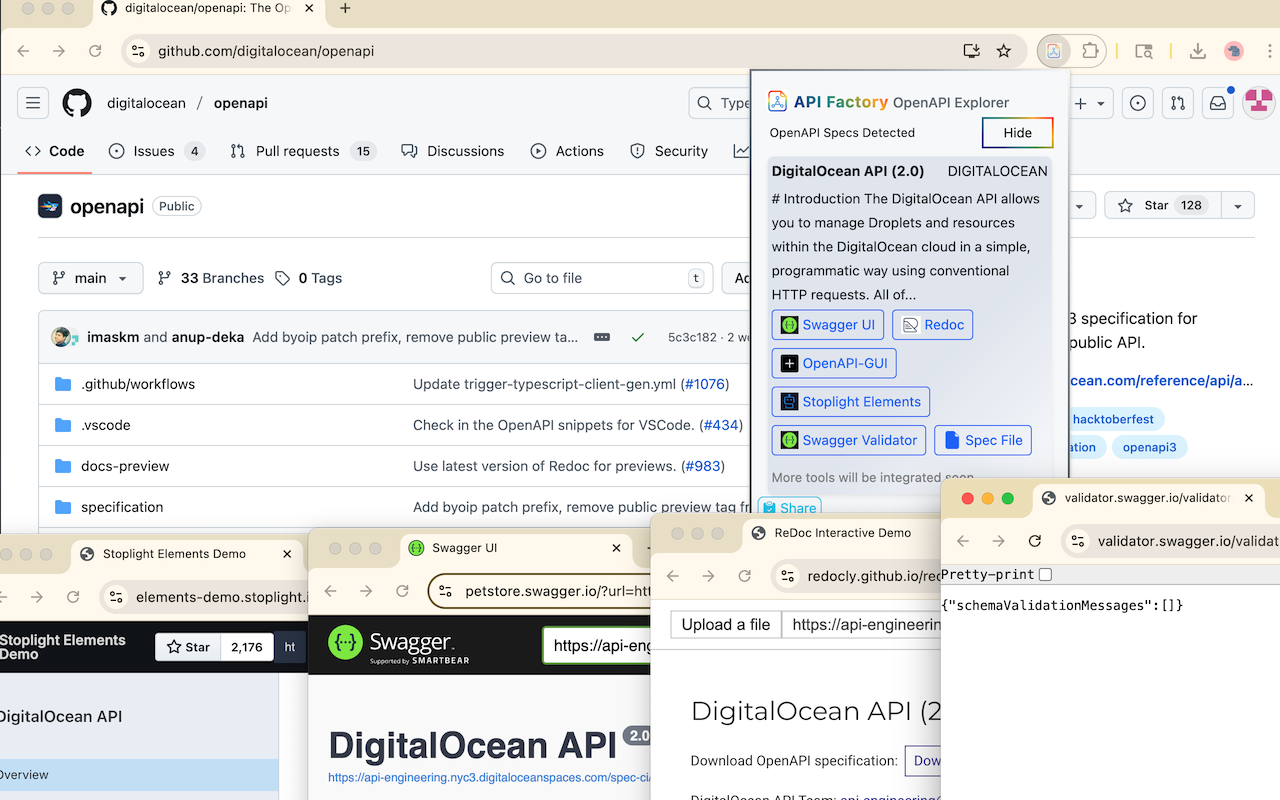1280x800 pixels.
Task: Open the GitHub hamburger navigation menu
Action: [x=33, y=103]
